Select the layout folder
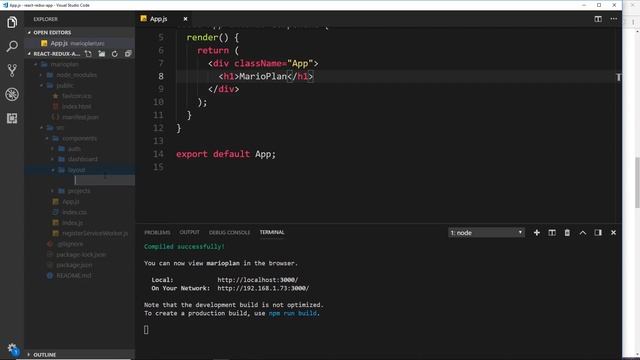 click(80, 170)
